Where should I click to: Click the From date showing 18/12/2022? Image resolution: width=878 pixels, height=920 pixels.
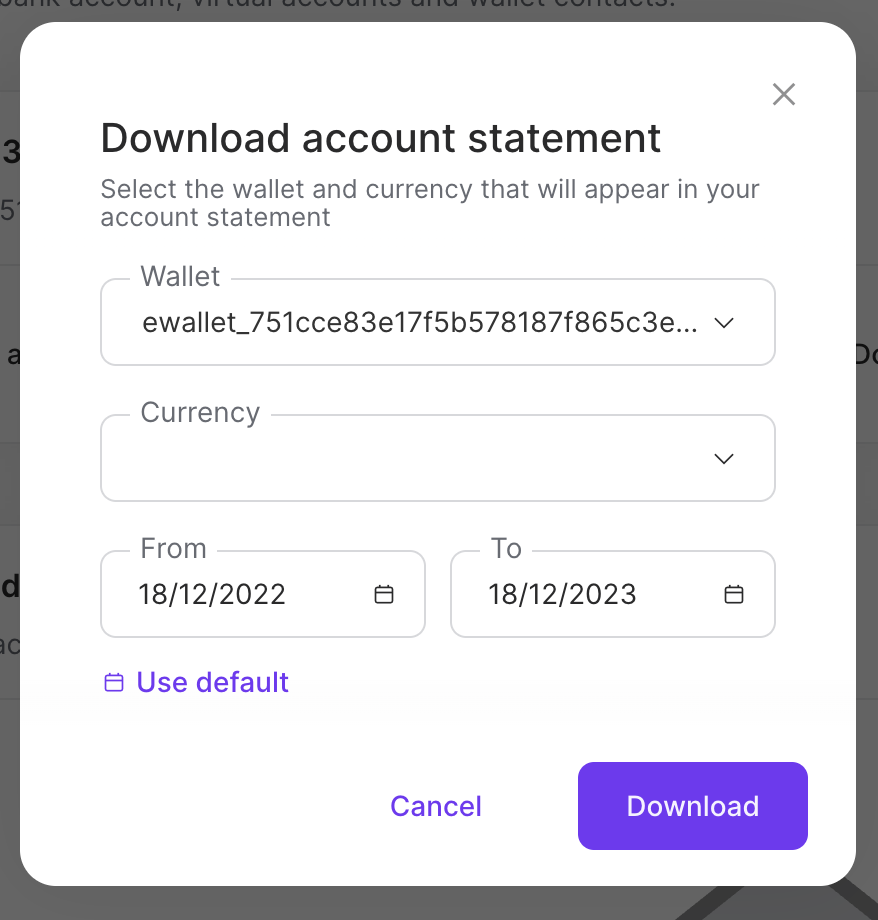coord(212,593)
